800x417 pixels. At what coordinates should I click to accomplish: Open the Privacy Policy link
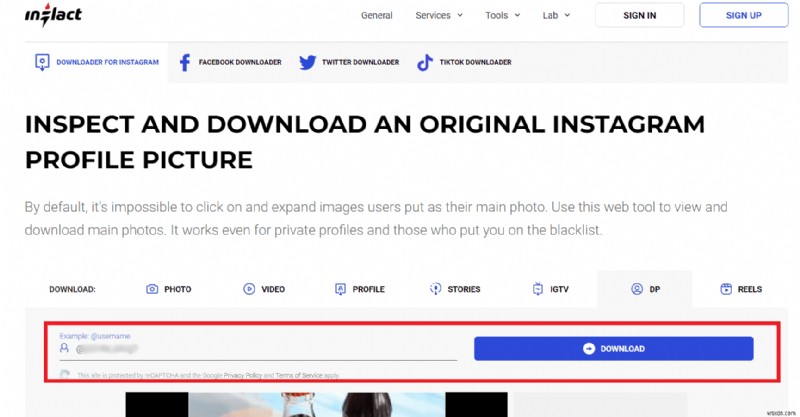(x=243, y=375)
